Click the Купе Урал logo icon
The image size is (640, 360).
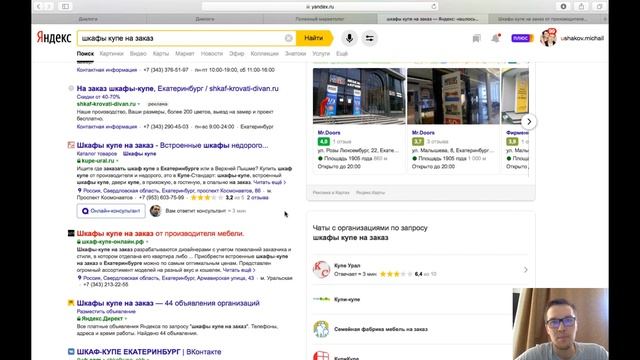coord(321,270)
